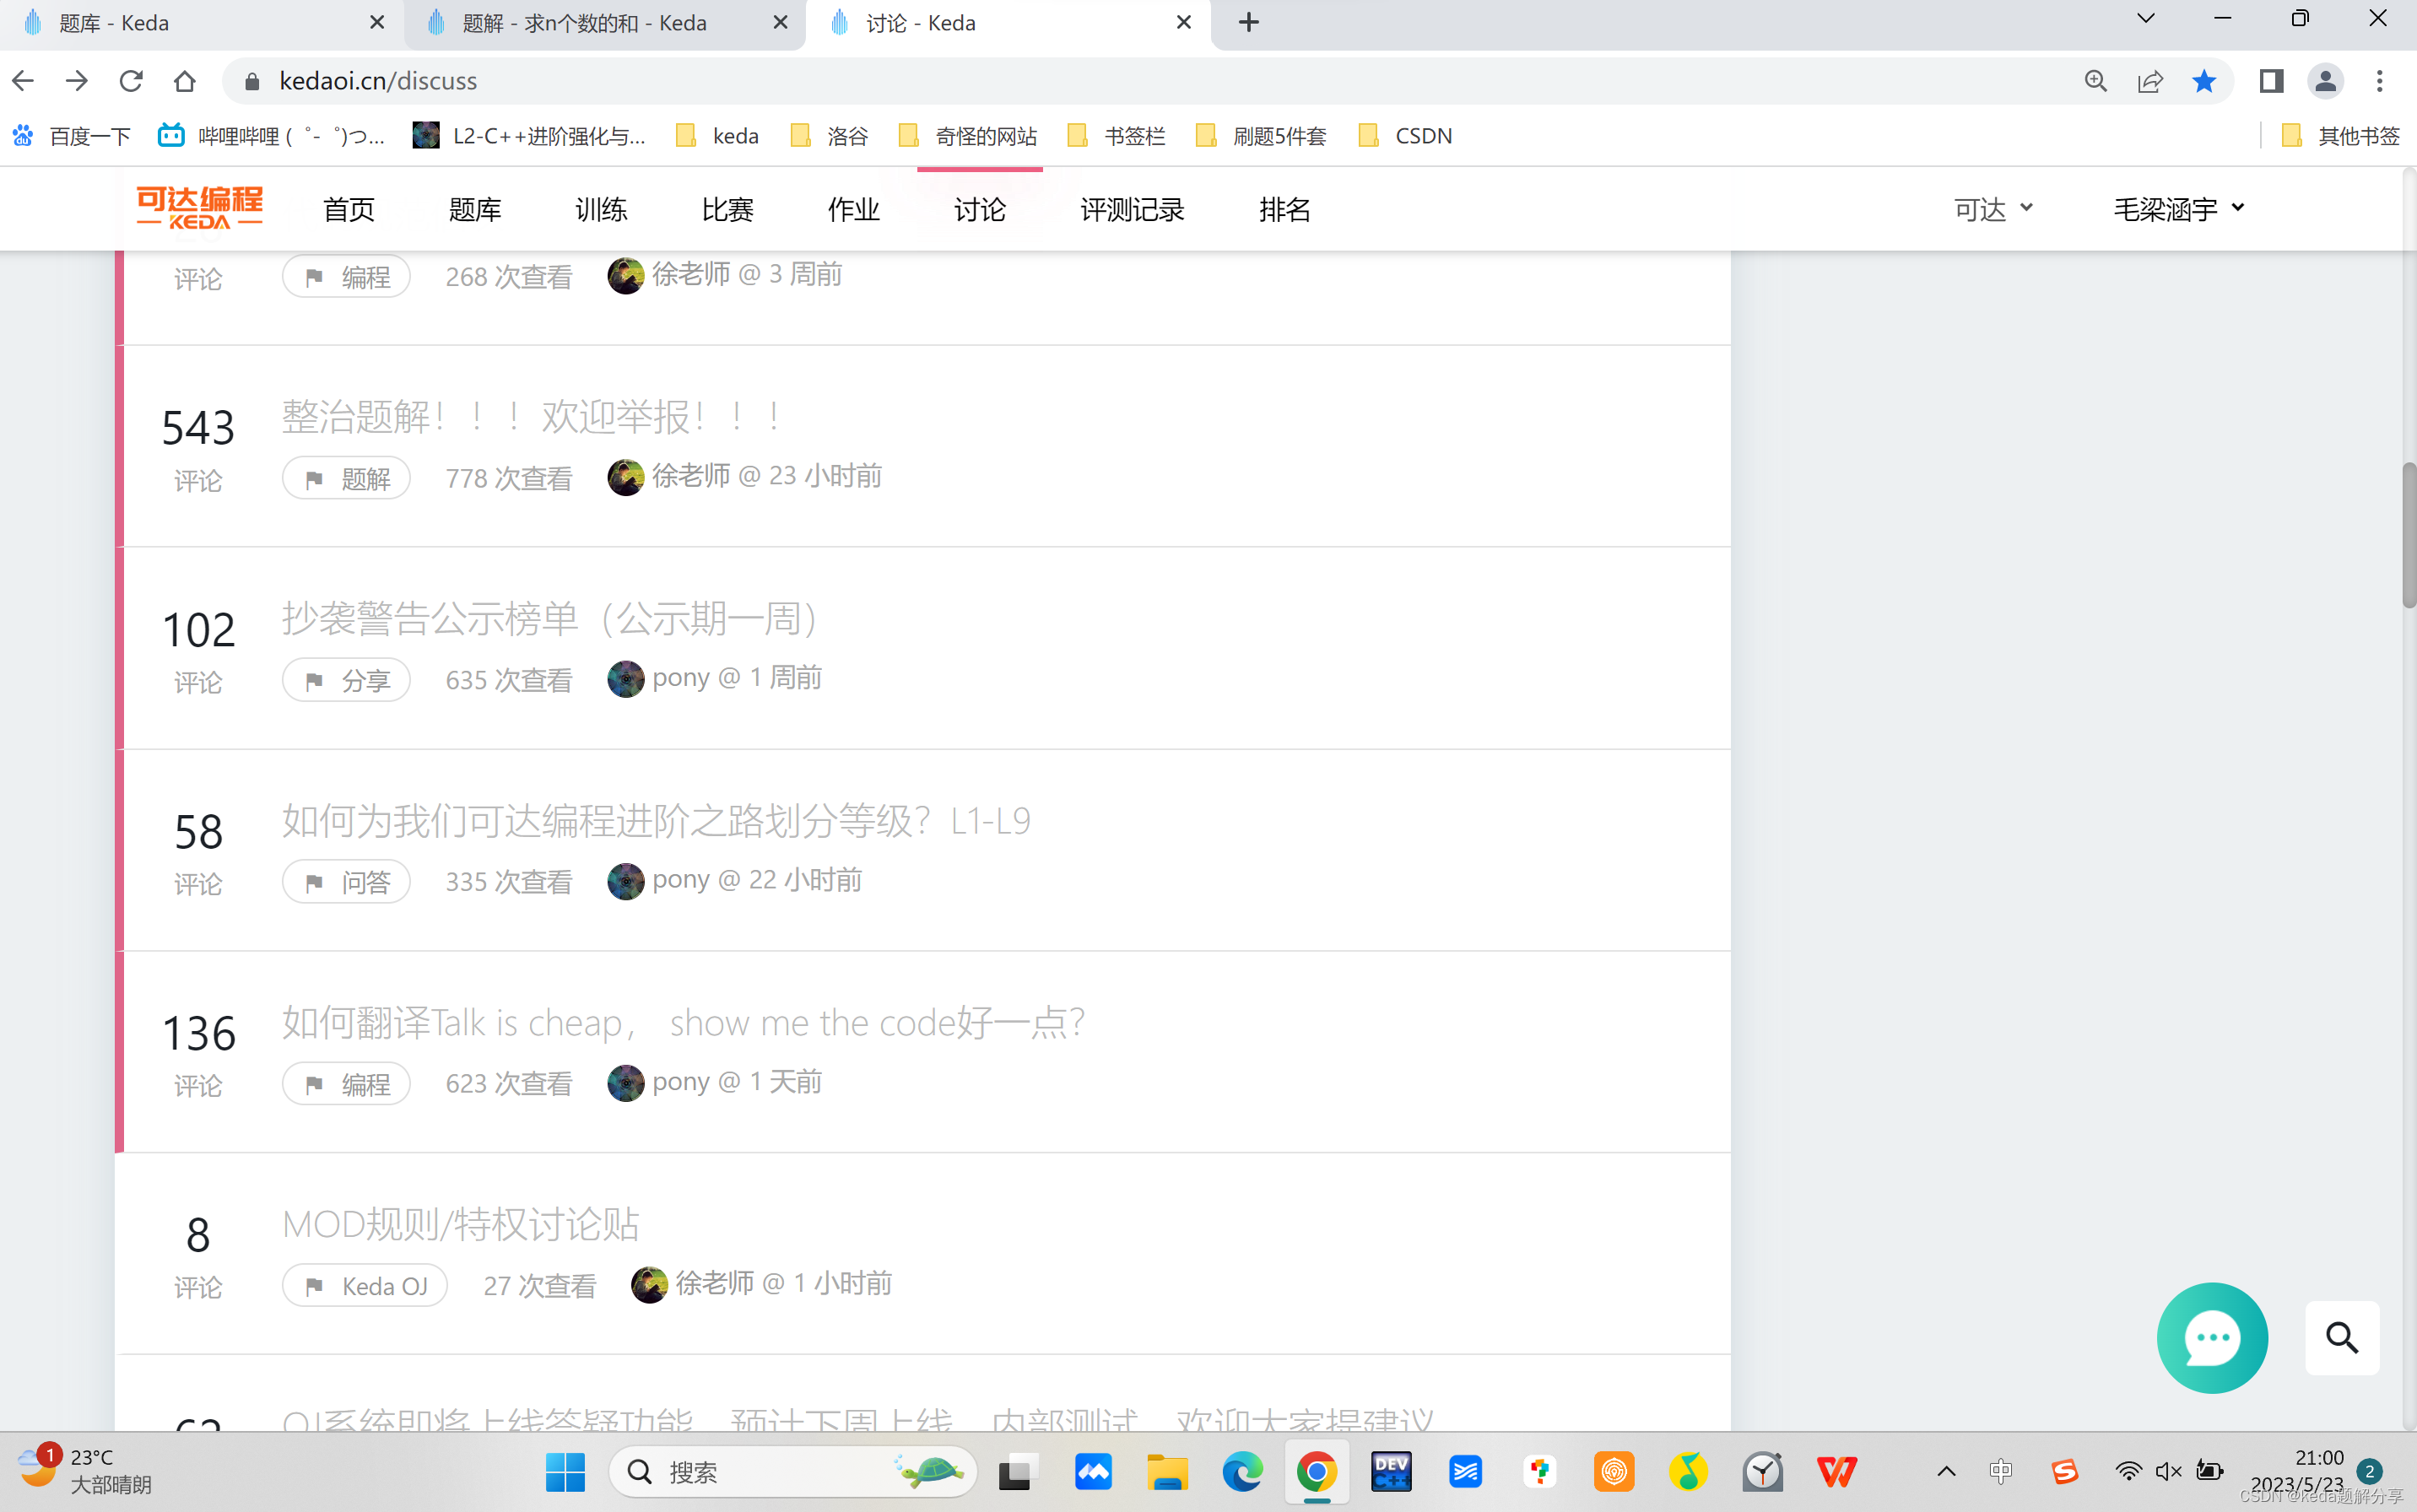The height and width of the screenshot is (1512, 2417).
Task: Click the floating search magnifier button
Action: 2341,1337
